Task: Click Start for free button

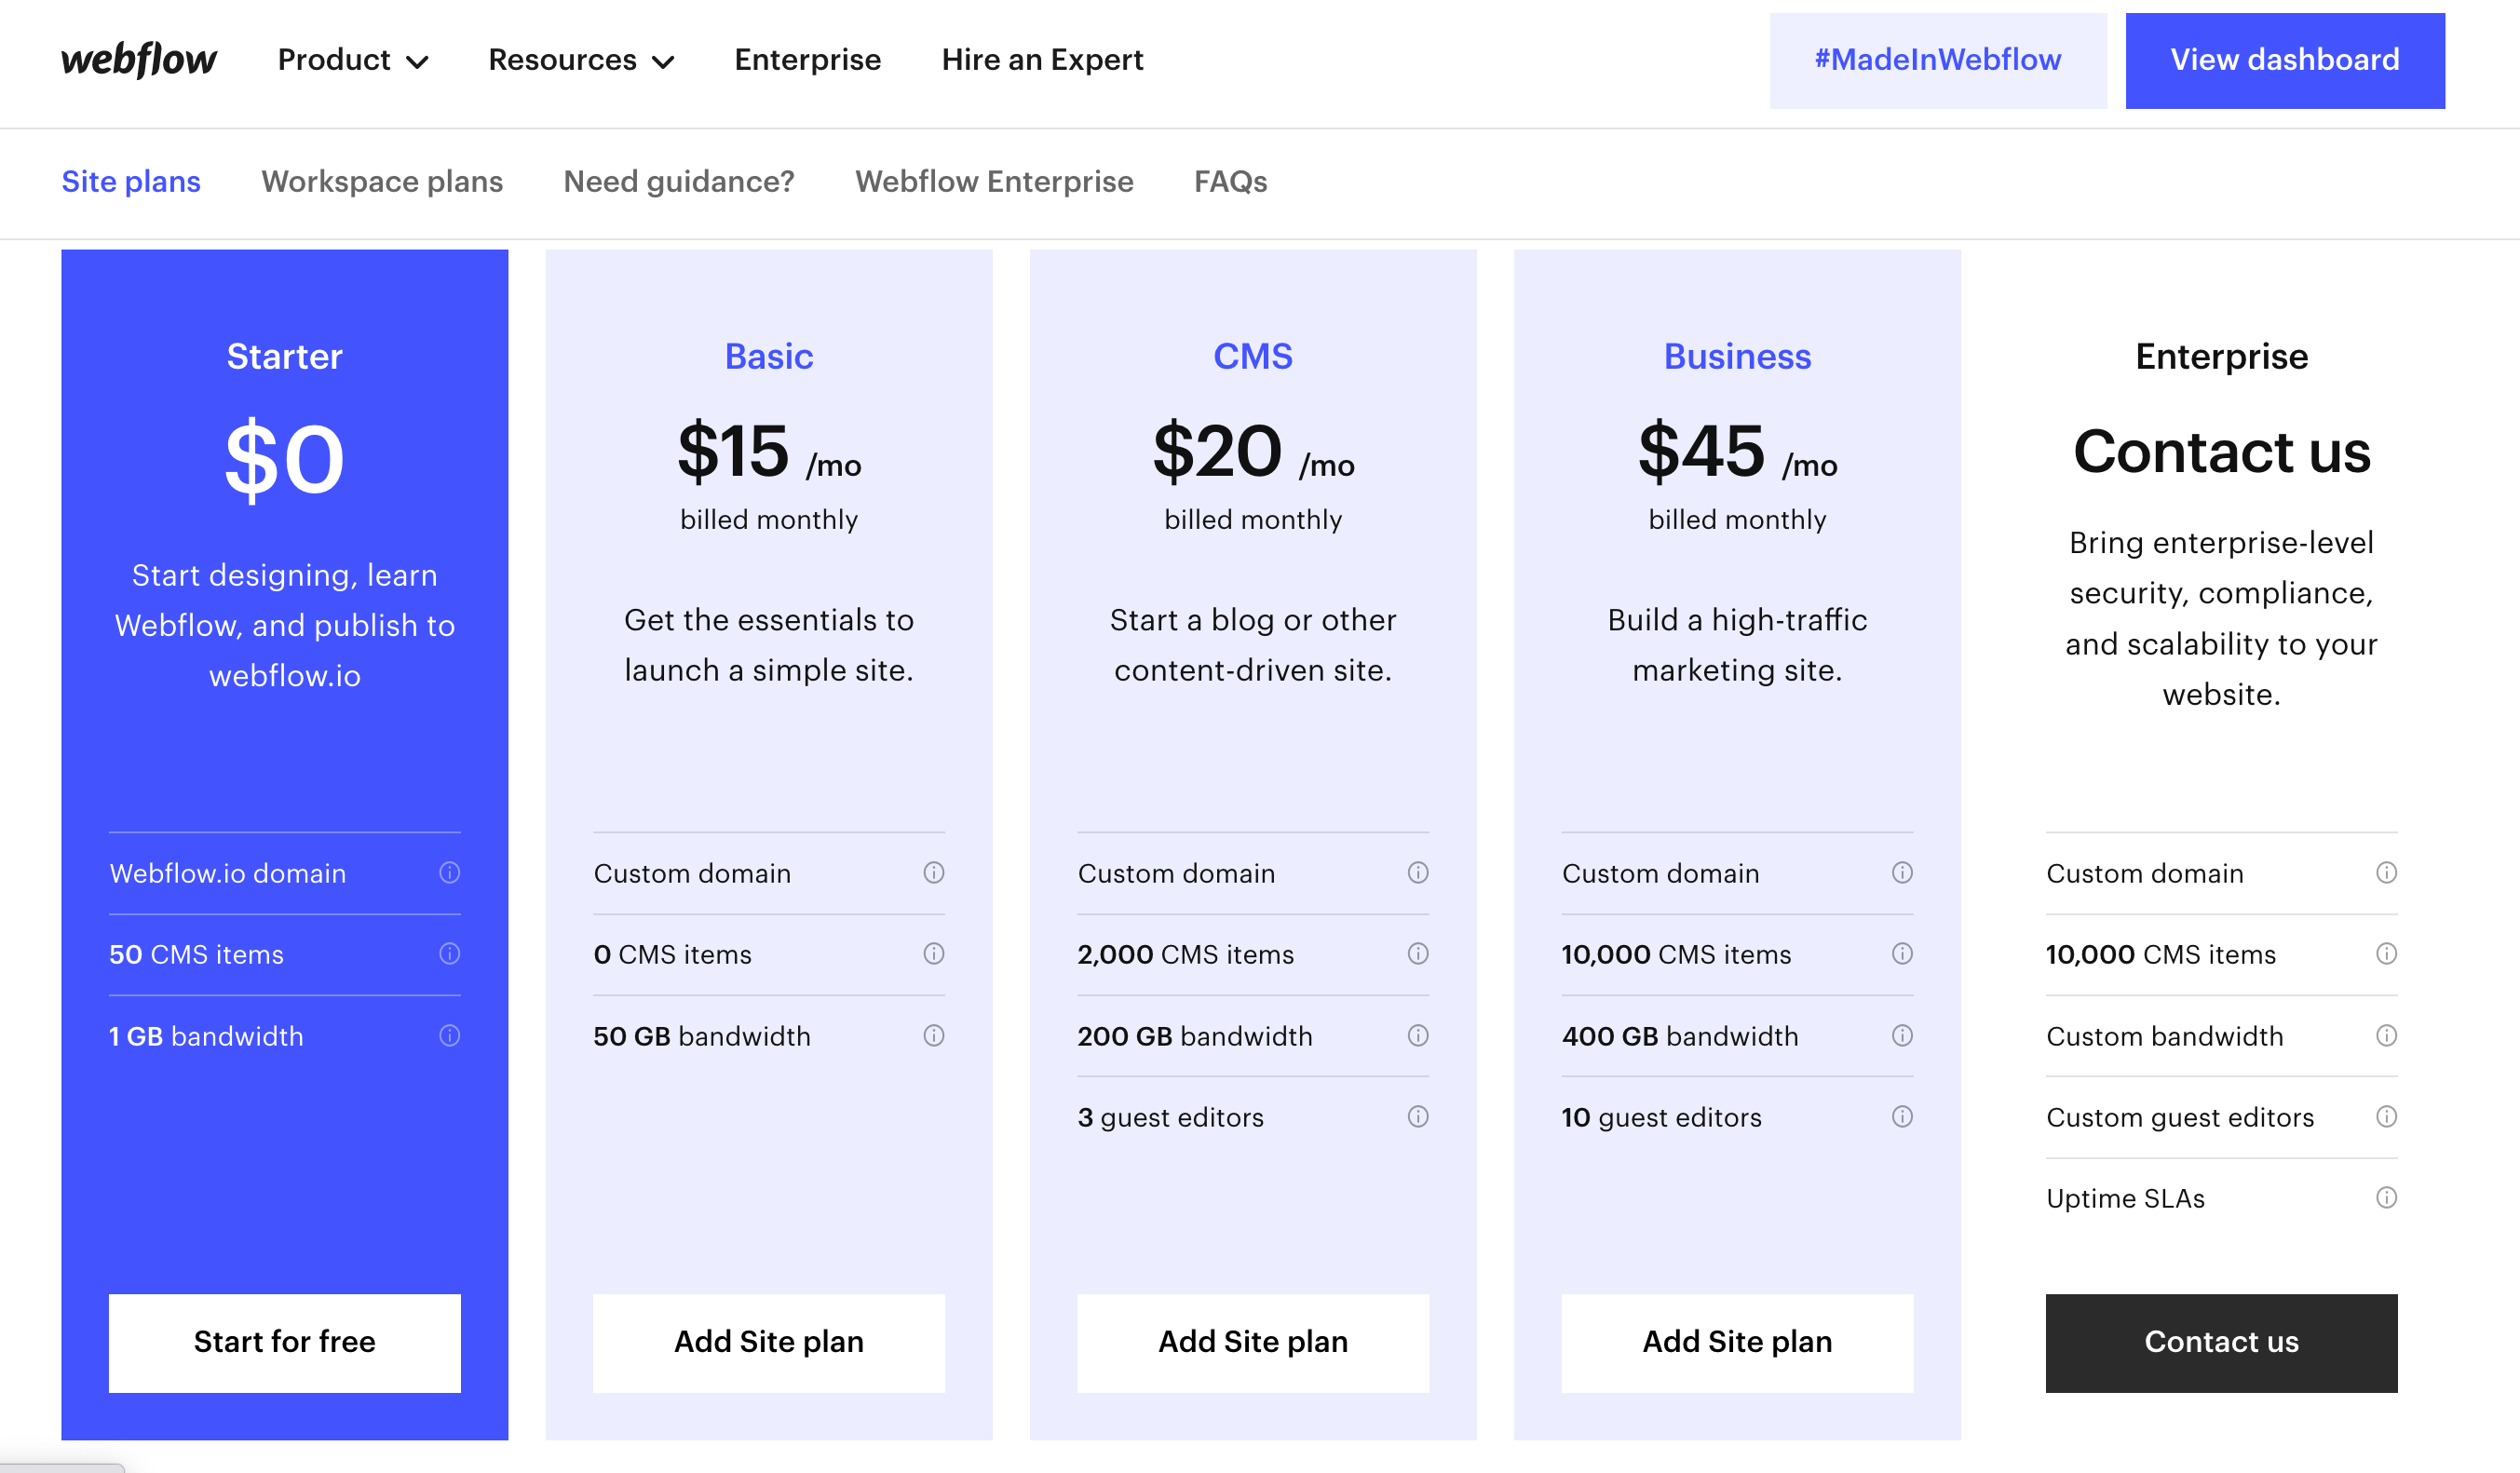Action: [285, 1342]
